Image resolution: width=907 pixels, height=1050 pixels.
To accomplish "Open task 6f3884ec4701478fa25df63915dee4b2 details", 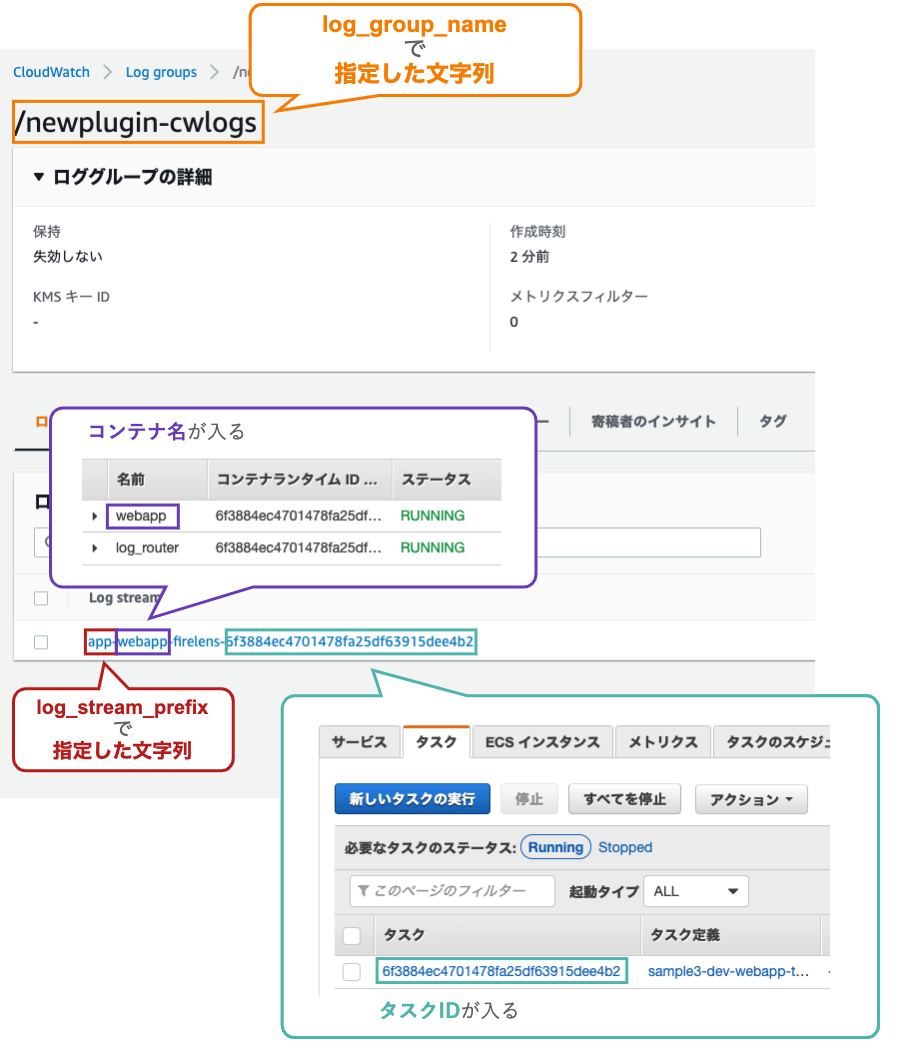I will point(502,971).
